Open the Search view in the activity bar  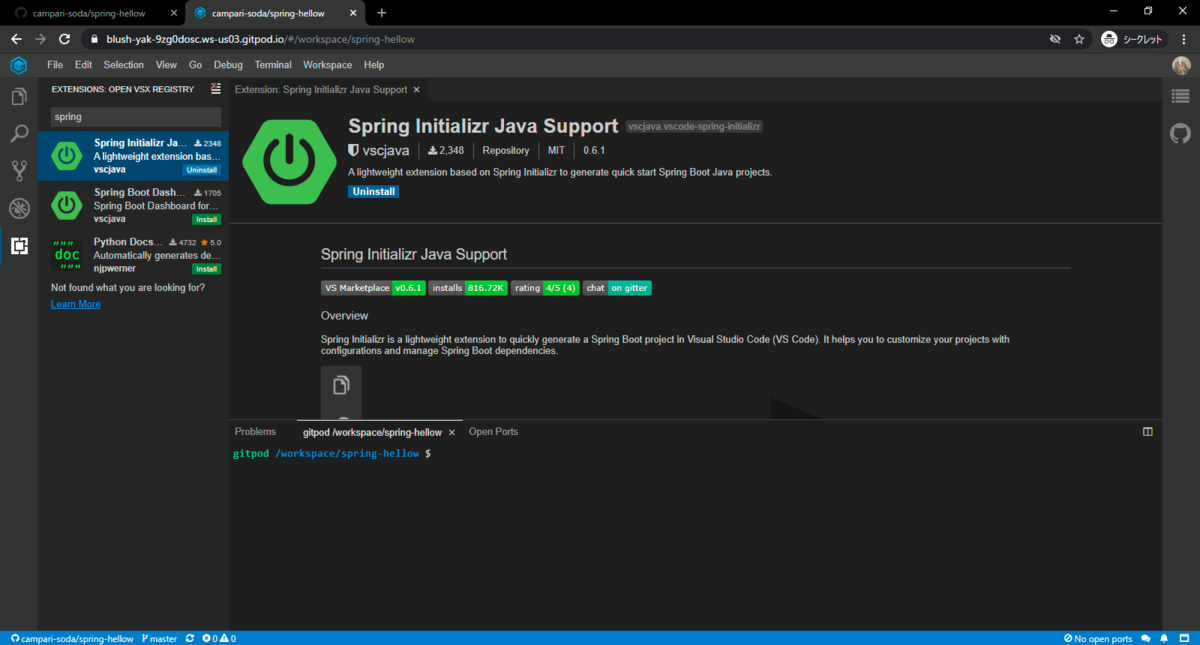coord(18,134)
